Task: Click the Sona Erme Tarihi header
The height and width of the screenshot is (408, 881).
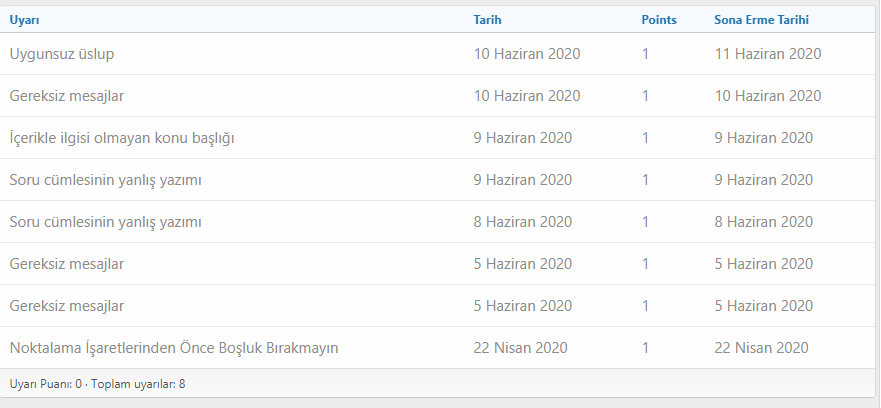Action: [761, 20]
